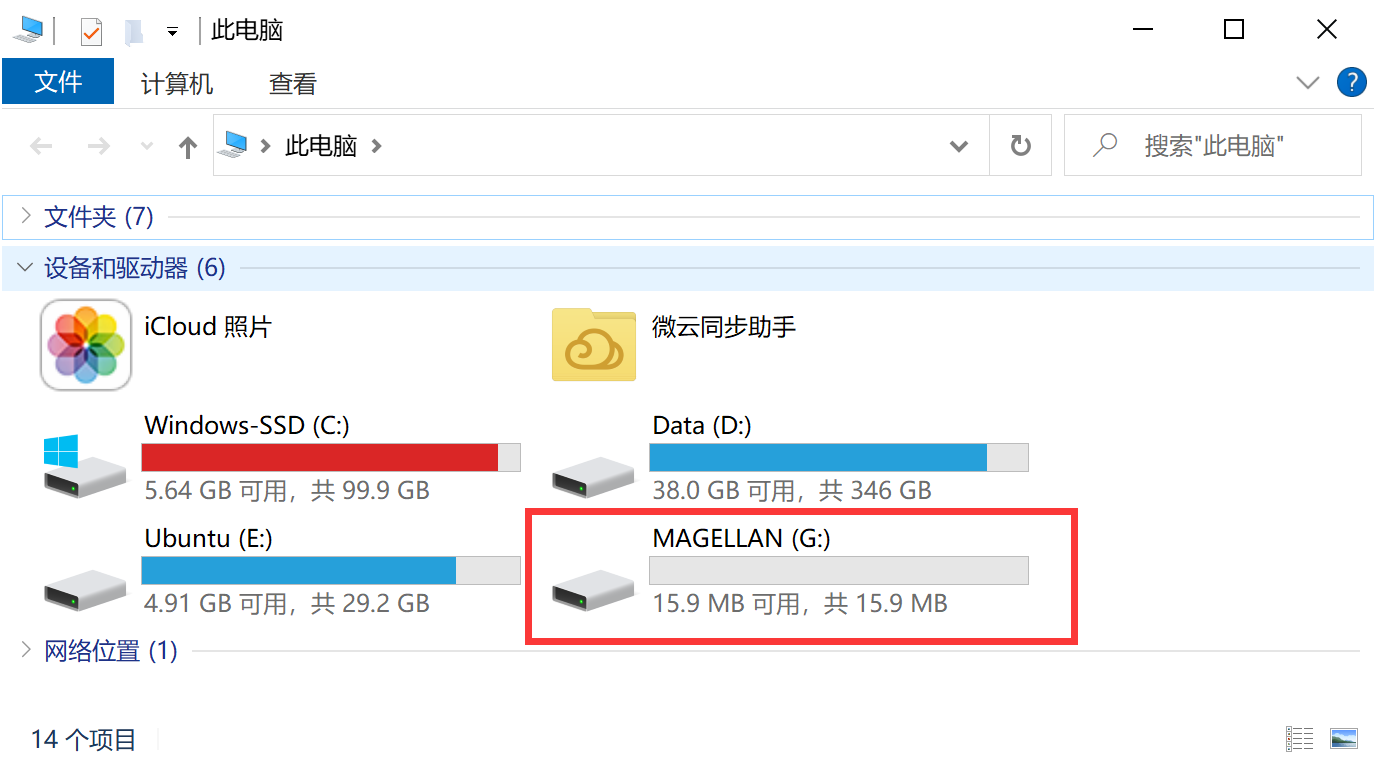Screen dimensions: 1376x764
Task: Open the Properties icon in quick access toolbar
Action: 90,30
